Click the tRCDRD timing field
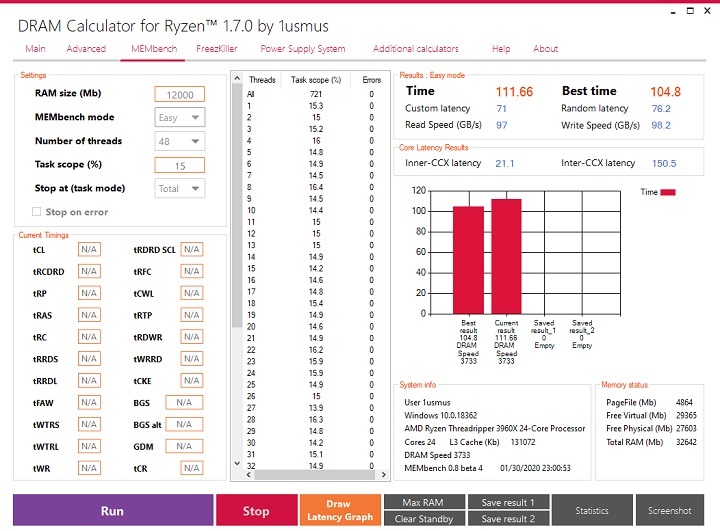Image resolution: width=720 pixels, height=531 pixels. point(89,271)
